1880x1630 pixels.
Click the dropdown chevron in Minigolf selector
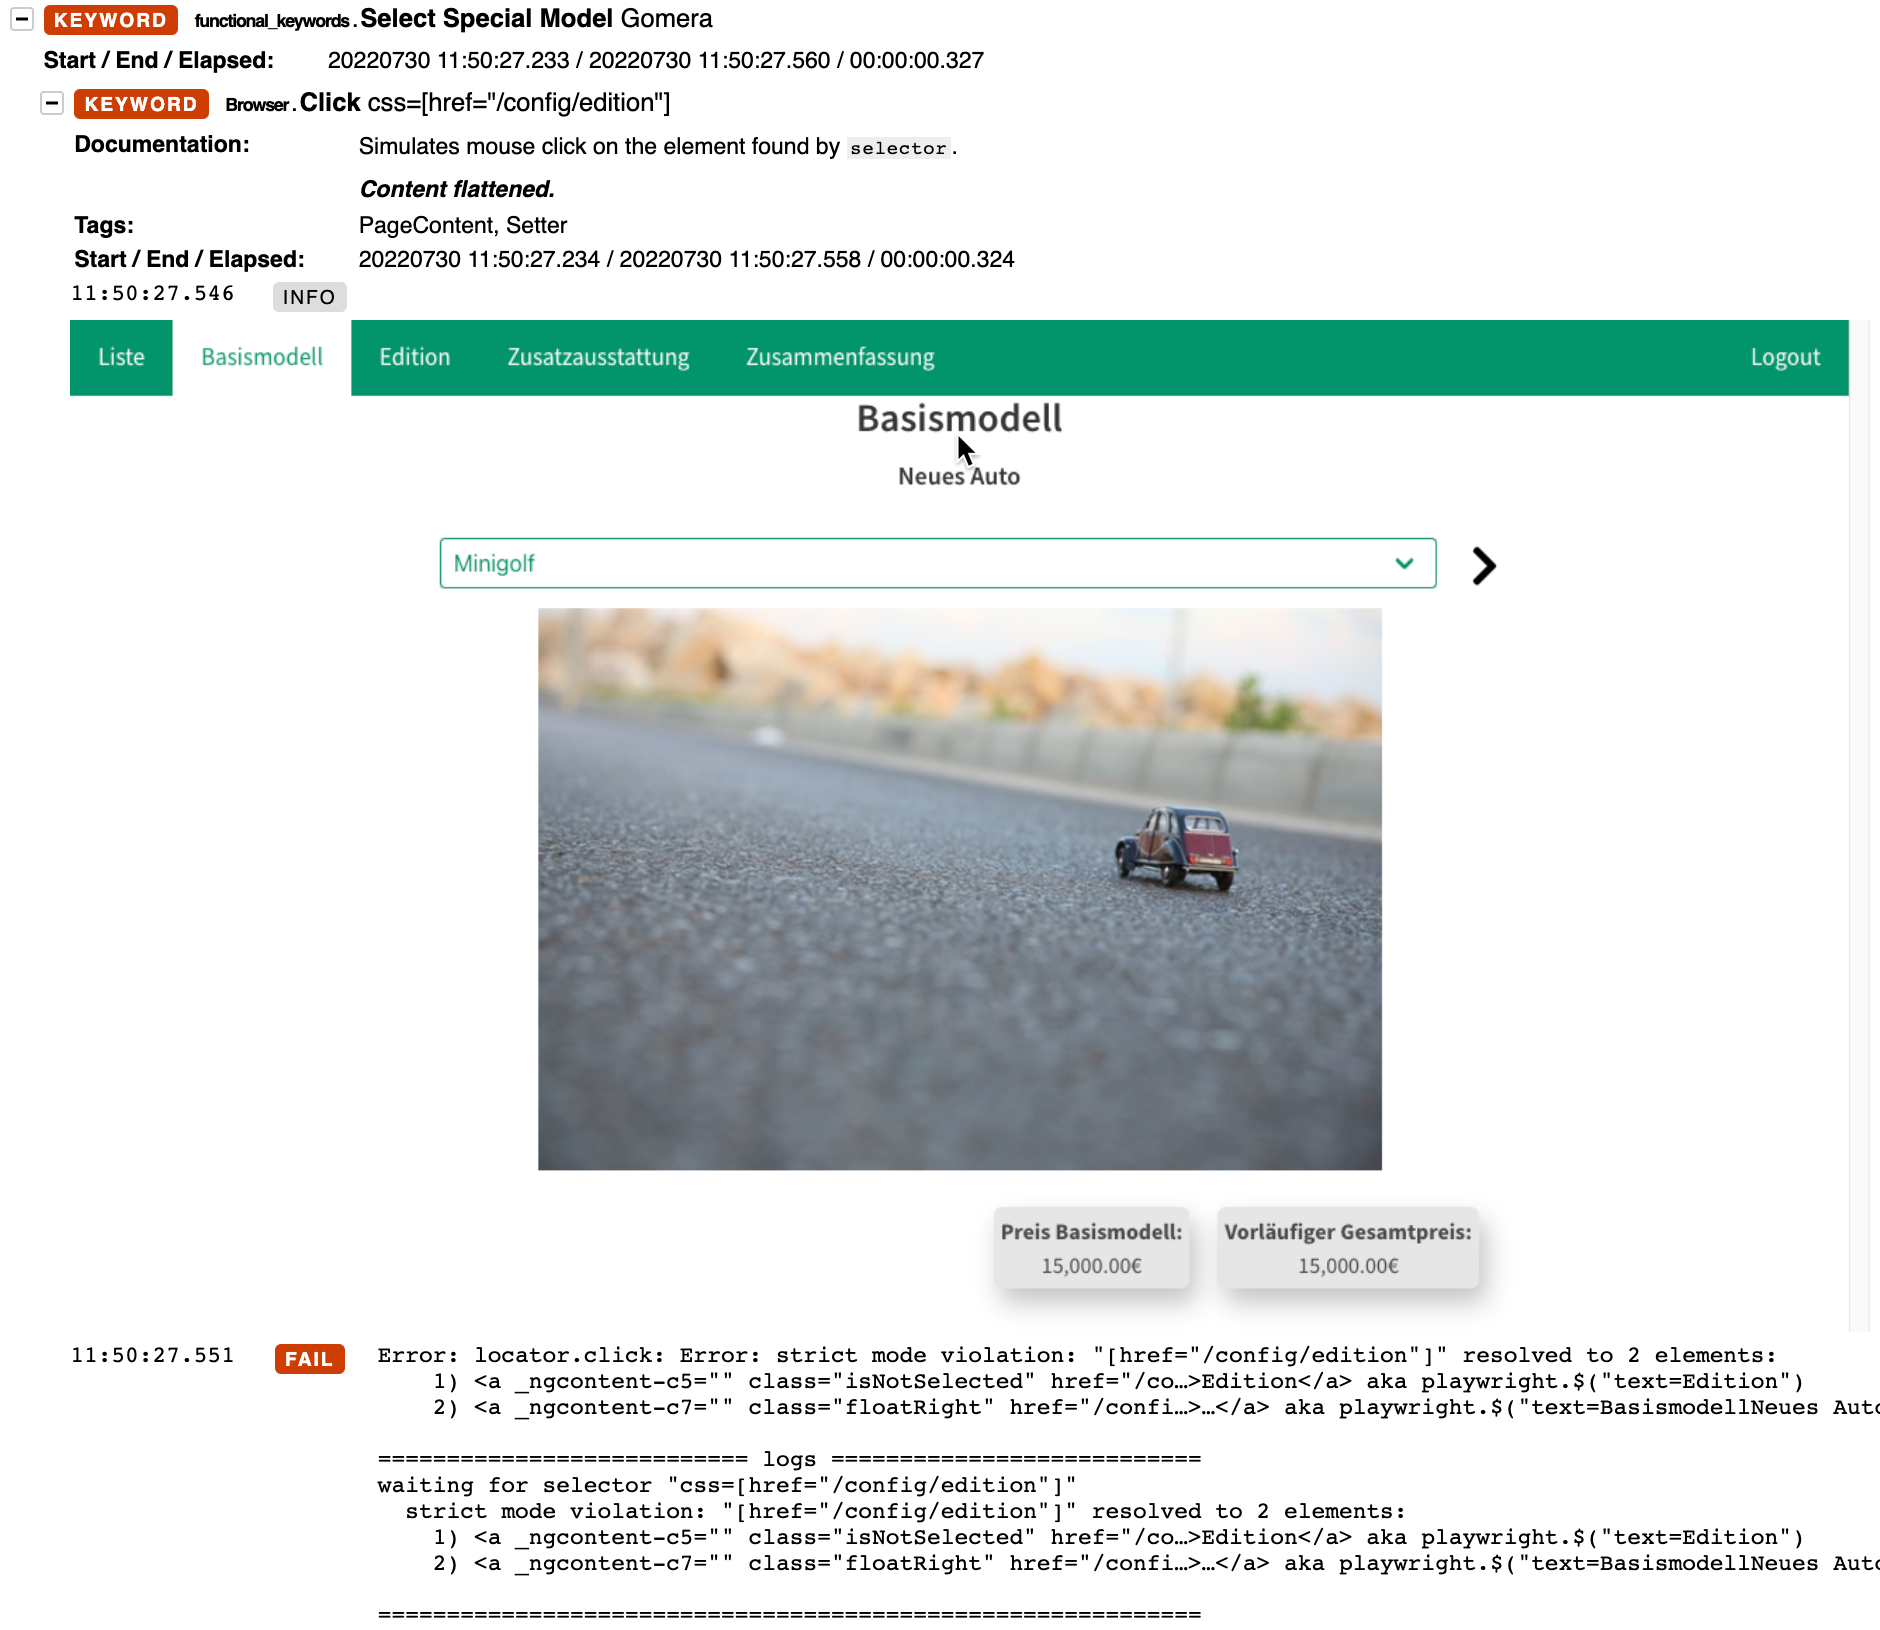(x=1404, y=563)
